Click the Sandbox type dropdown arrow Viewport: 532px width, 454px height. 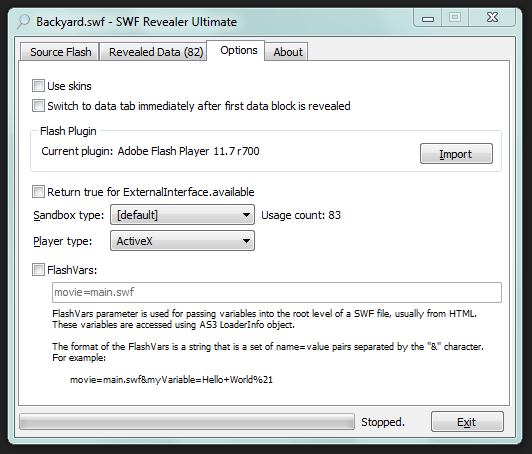click(246, 215)
